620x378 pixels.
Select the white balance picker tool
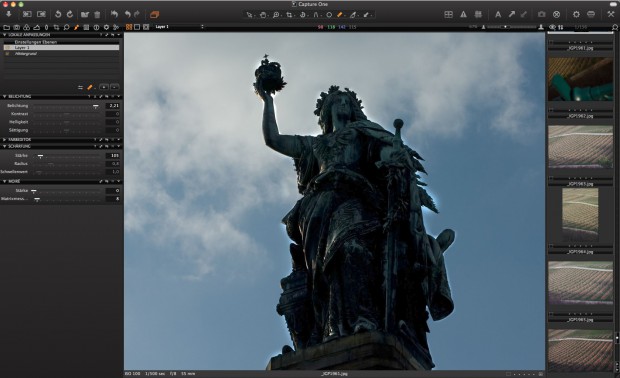click(353, 15)
